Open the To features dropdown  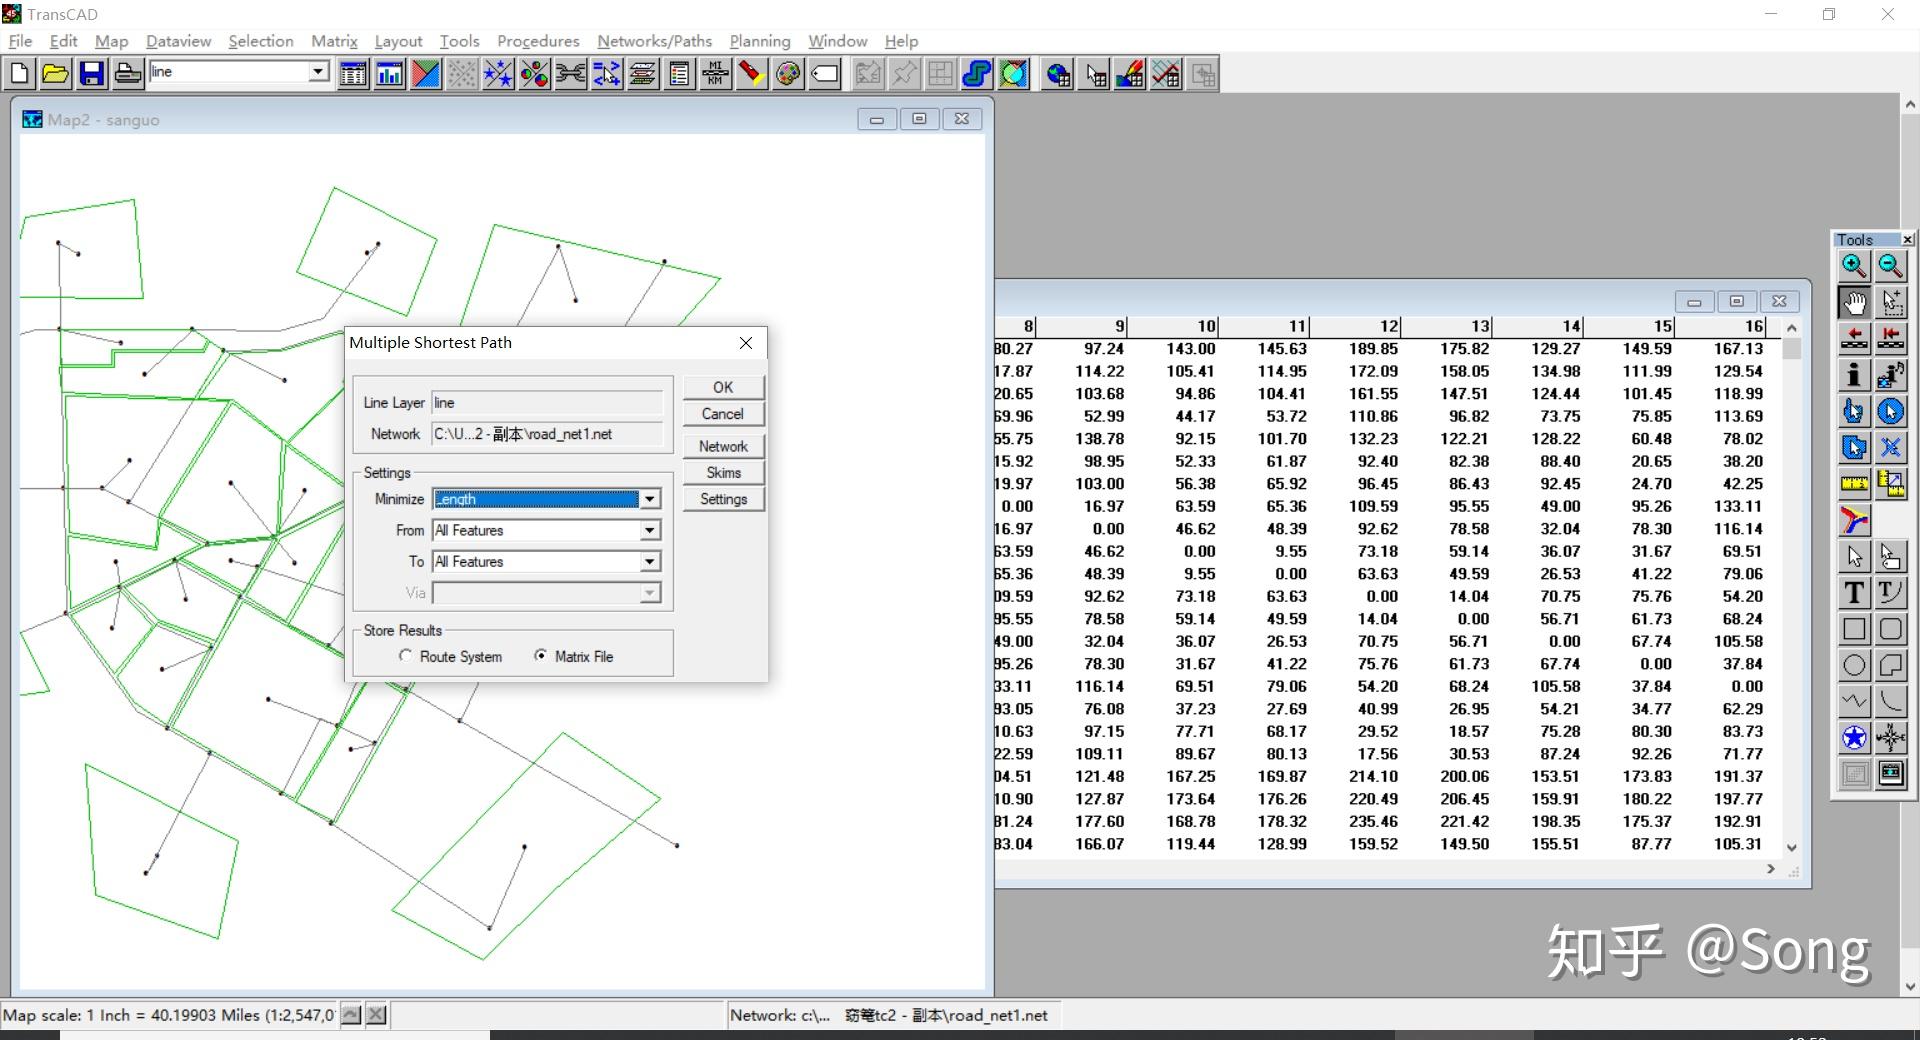650,561
